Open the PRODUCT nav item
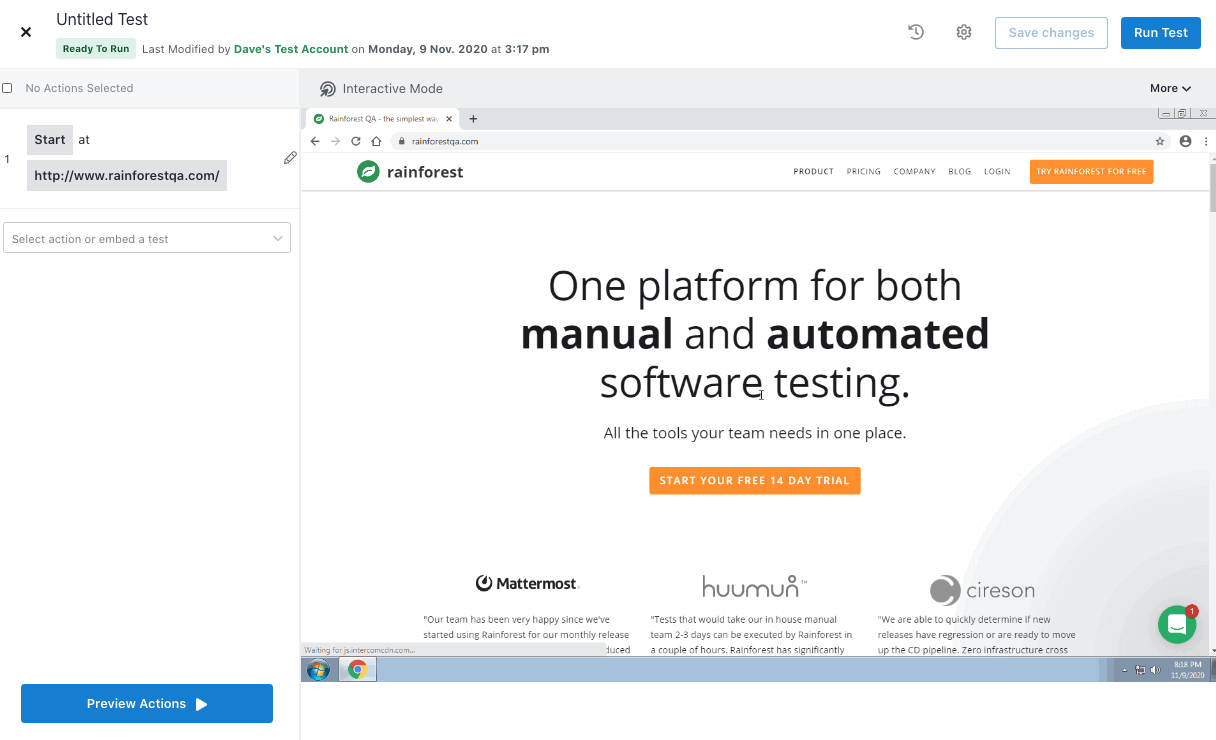1216x740 pixels. [813, 172]
